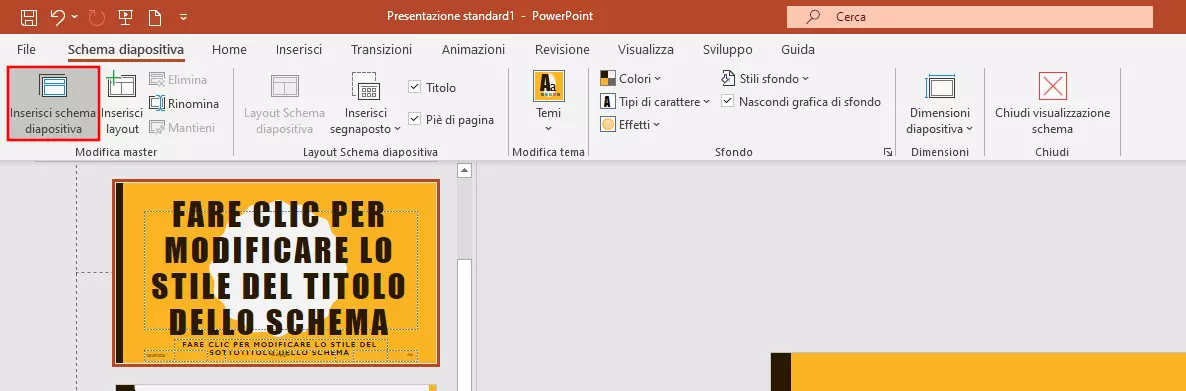Customize Quick Access Toolbar dropdown
Screen dimensions: 1186x391
pyautogui.click(x=183, y=16)
